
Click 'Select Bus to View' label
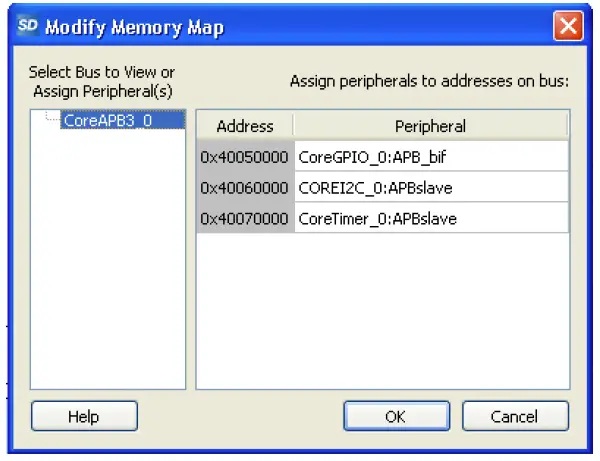click(x=102, y=73)
